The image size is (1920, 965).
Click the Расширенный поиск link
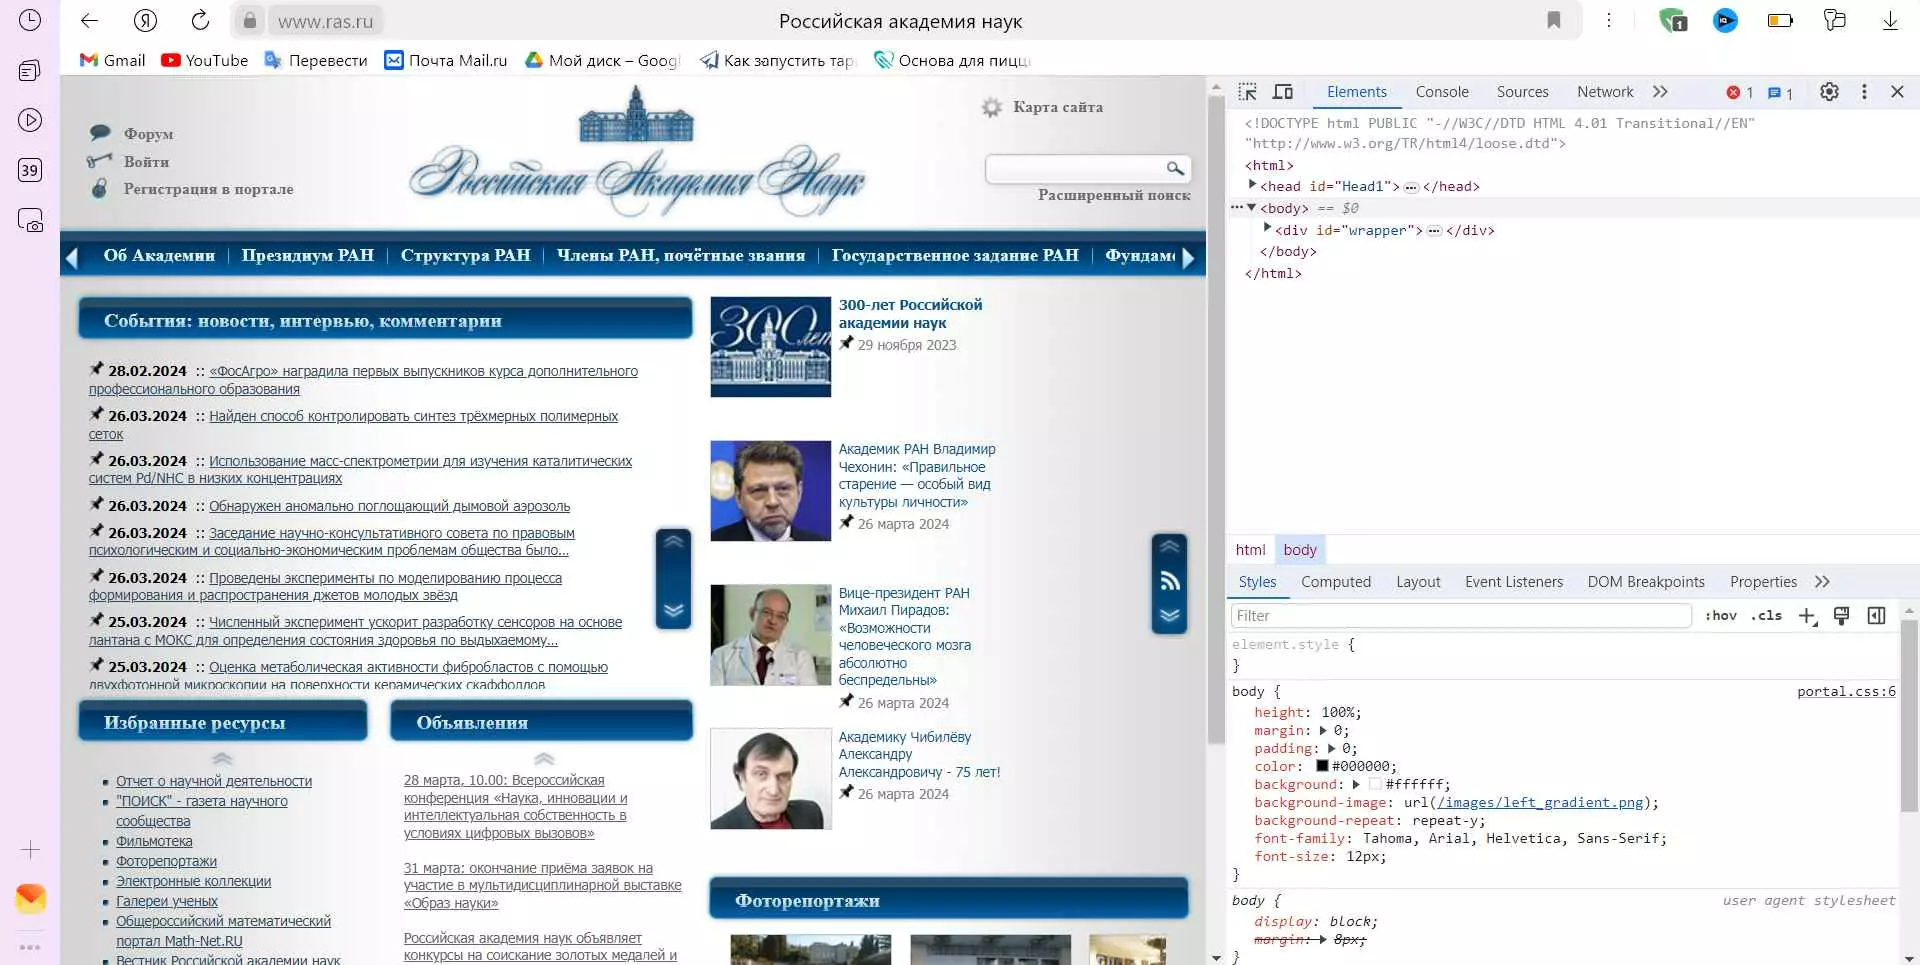tap(1113, 195)
